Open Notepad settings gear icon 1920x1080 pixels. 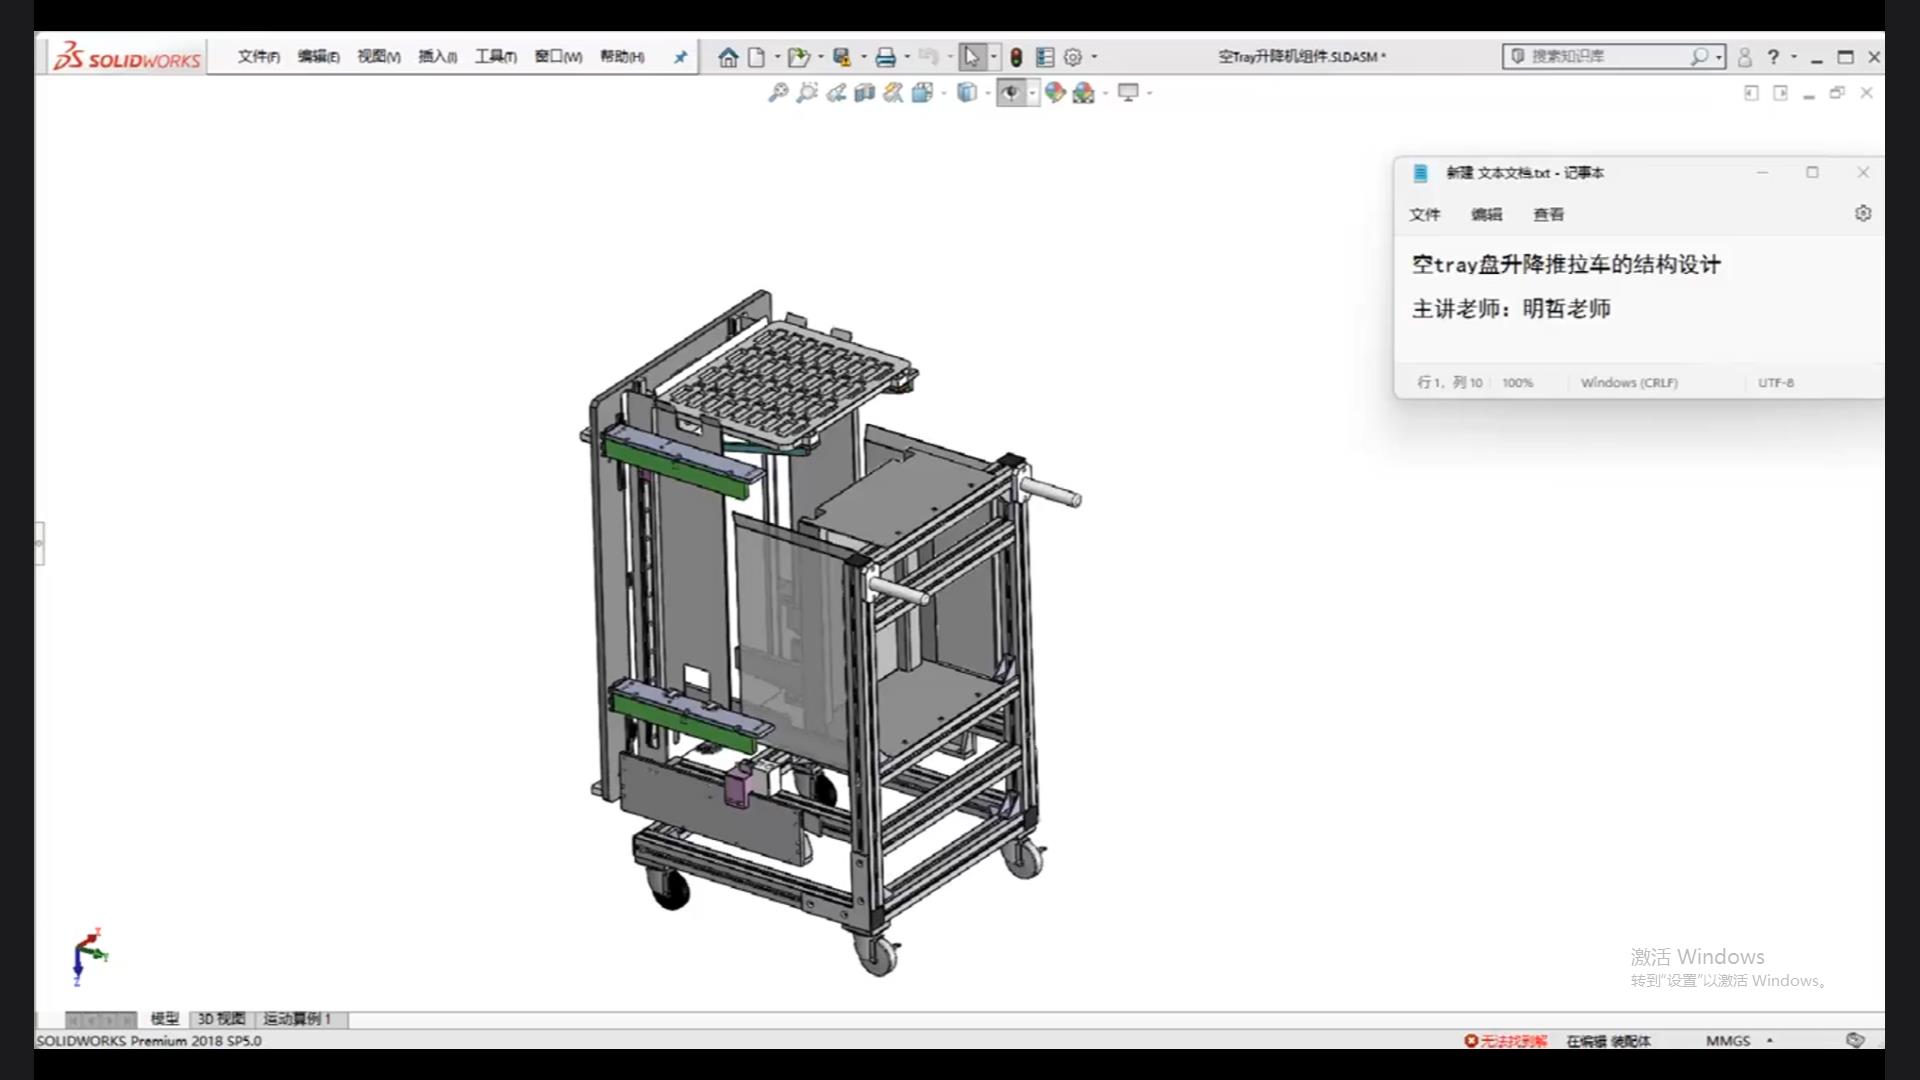[1862, 213]
